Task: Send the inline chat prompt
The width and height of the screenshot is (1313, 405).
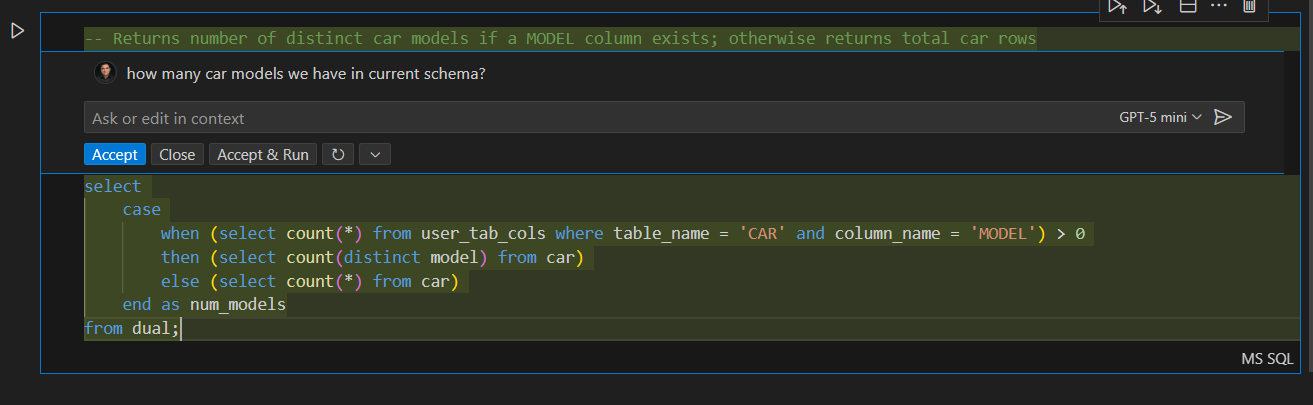Action: coord(1222,118)
